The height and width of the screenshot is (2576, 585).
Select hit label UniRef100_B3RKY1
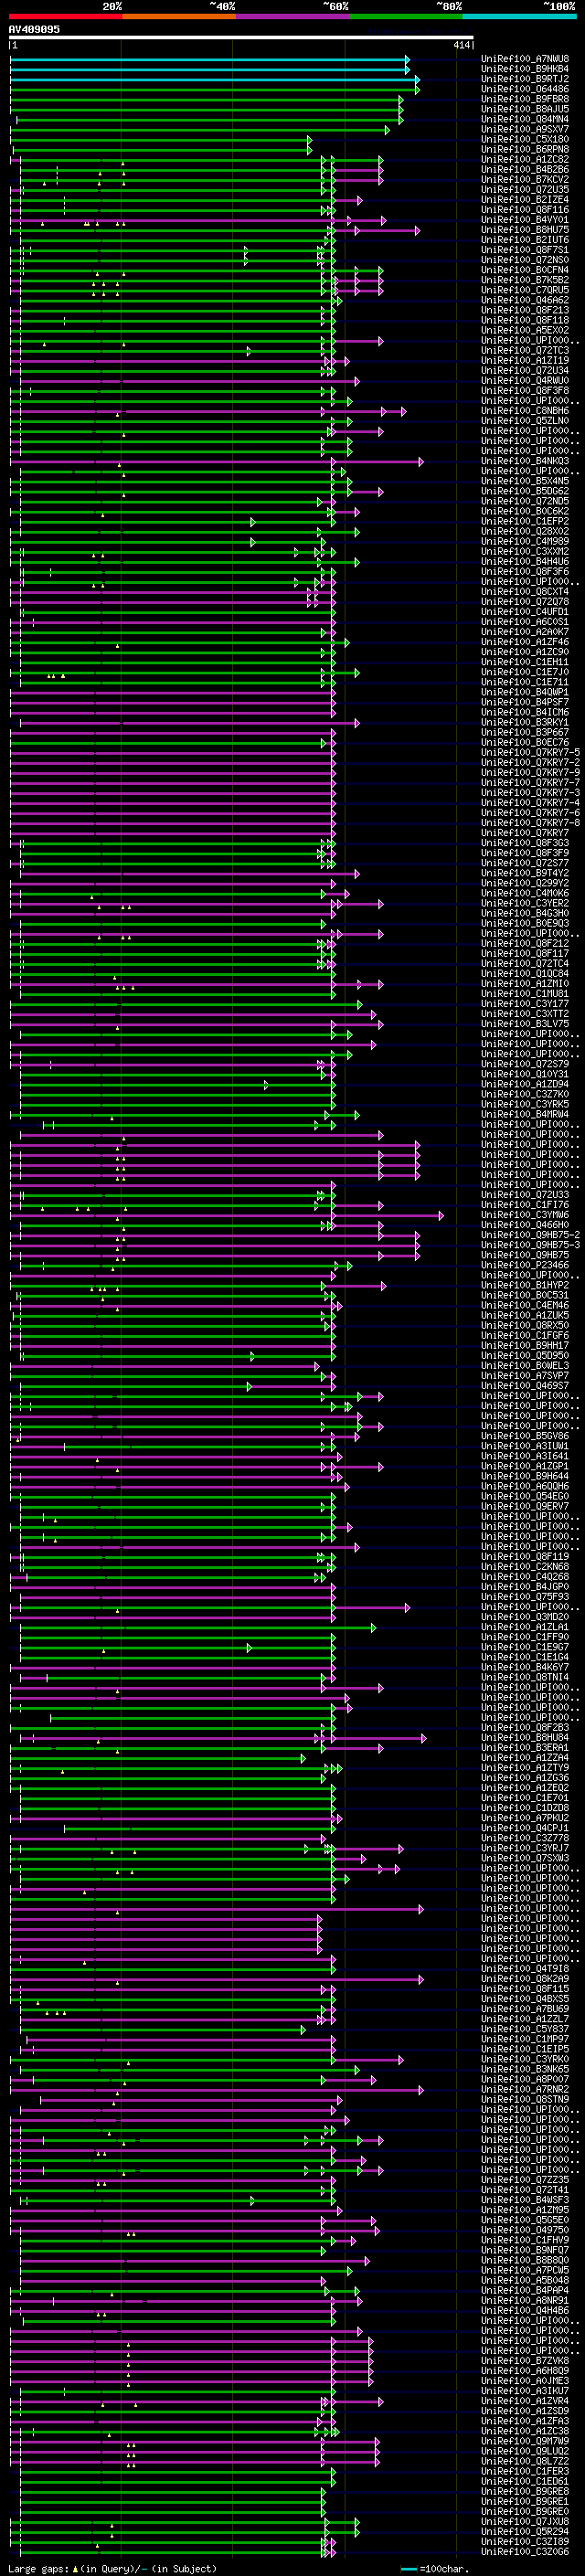pyautogui.click(x=524, y=722)
